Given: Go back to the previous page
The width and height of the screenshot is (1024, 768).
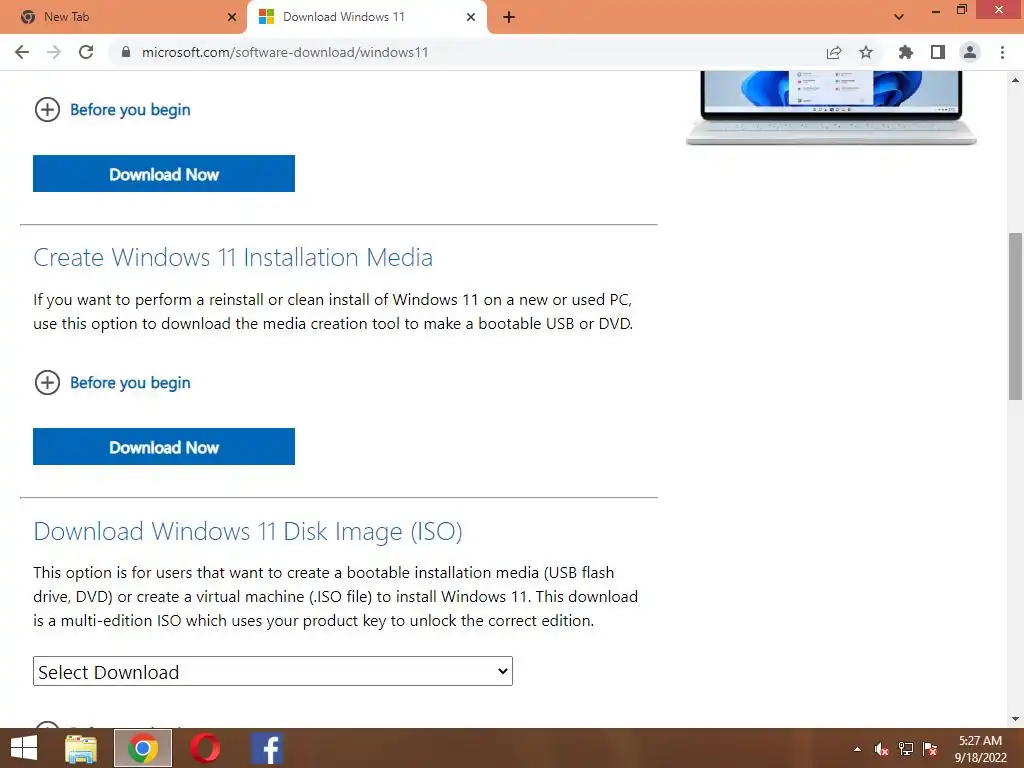Looking at the screenshot, I should 22,52.
